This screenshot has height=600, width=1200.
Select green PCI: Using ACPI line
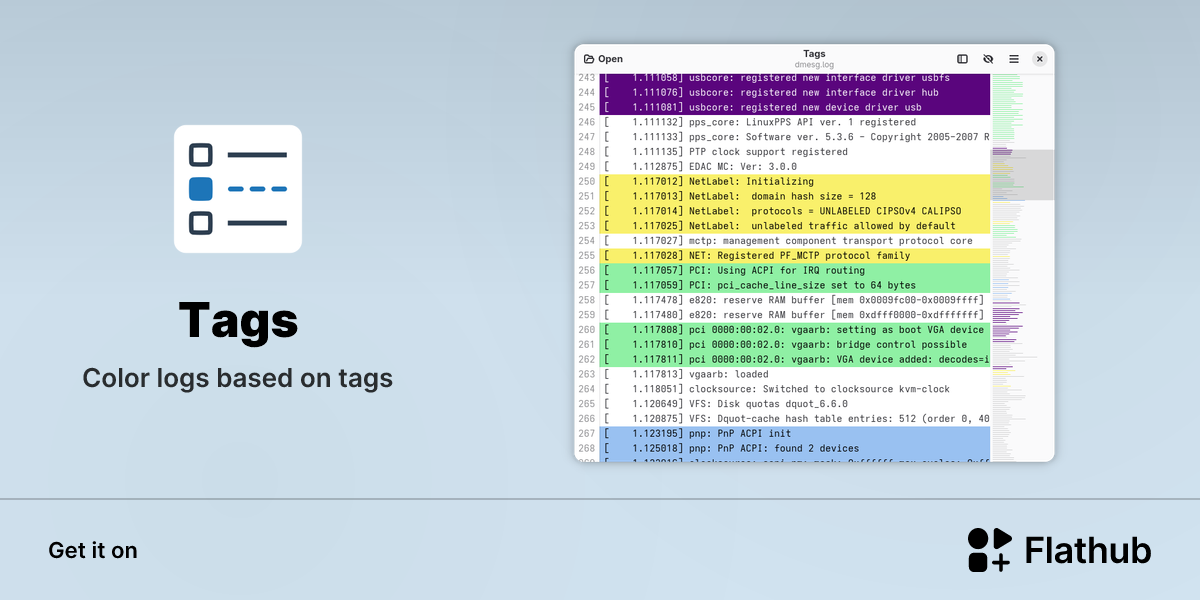tap(795, 270)
